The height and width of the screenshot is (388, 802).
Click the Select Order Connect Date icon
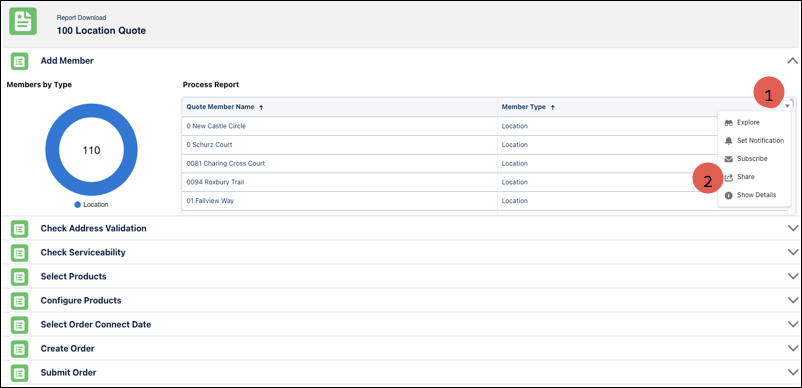click(19, 325)
